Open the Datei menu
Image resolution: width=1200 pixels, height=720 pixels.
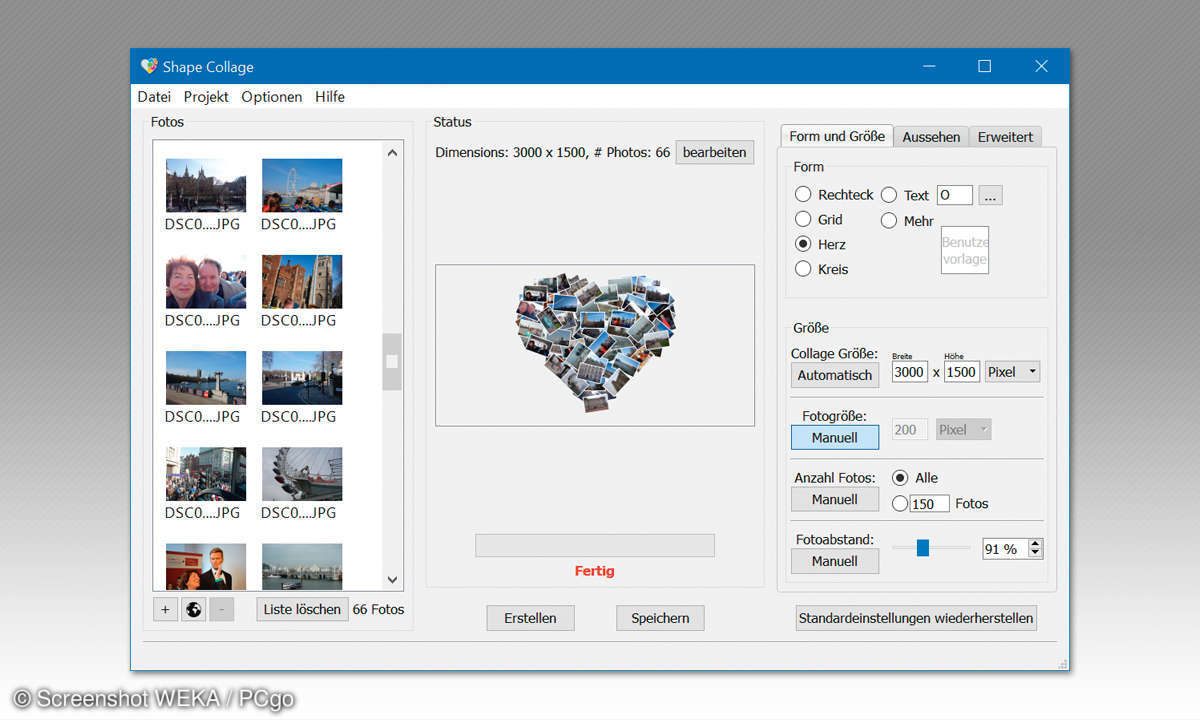coord(154,97)
